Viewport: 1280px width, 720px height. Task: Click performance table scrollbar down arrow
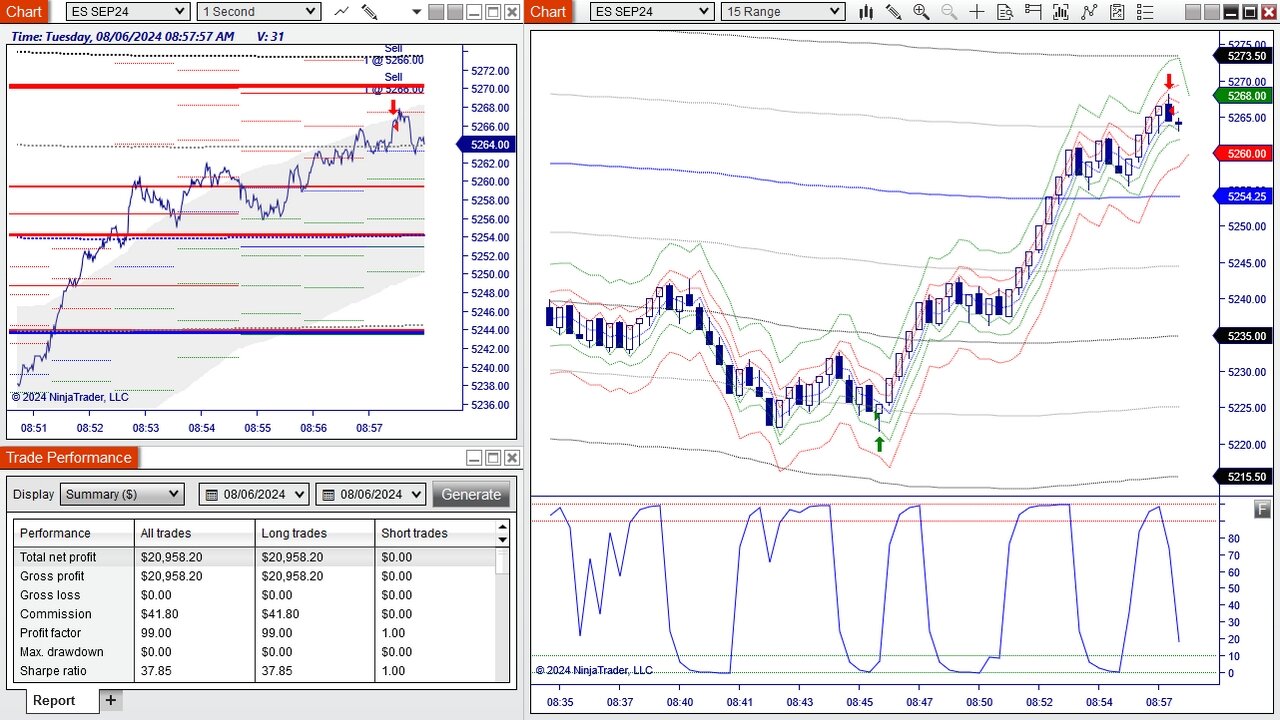(x=503, y=540)
